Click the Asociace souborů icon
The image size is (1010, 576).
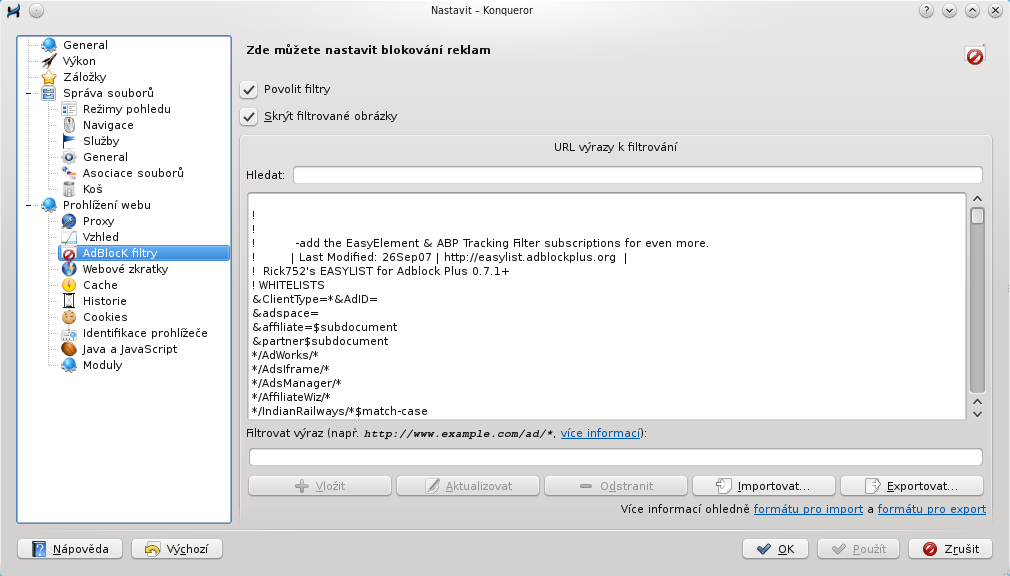69,173
